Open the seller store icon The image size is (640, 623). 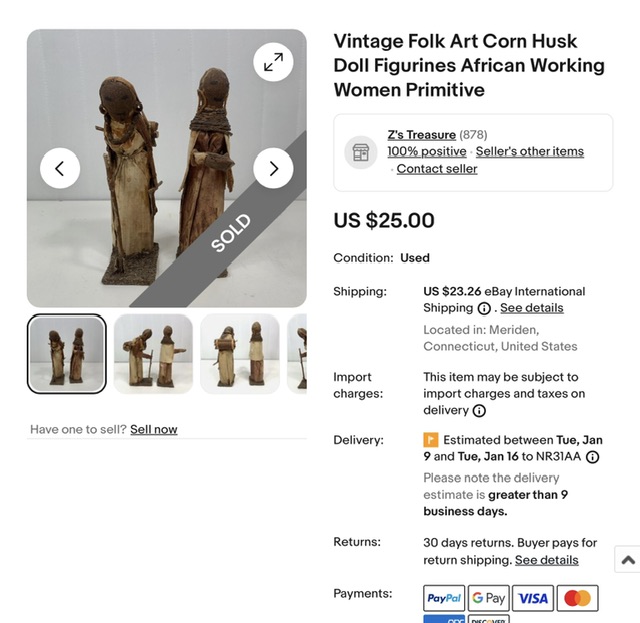[361, 152]
